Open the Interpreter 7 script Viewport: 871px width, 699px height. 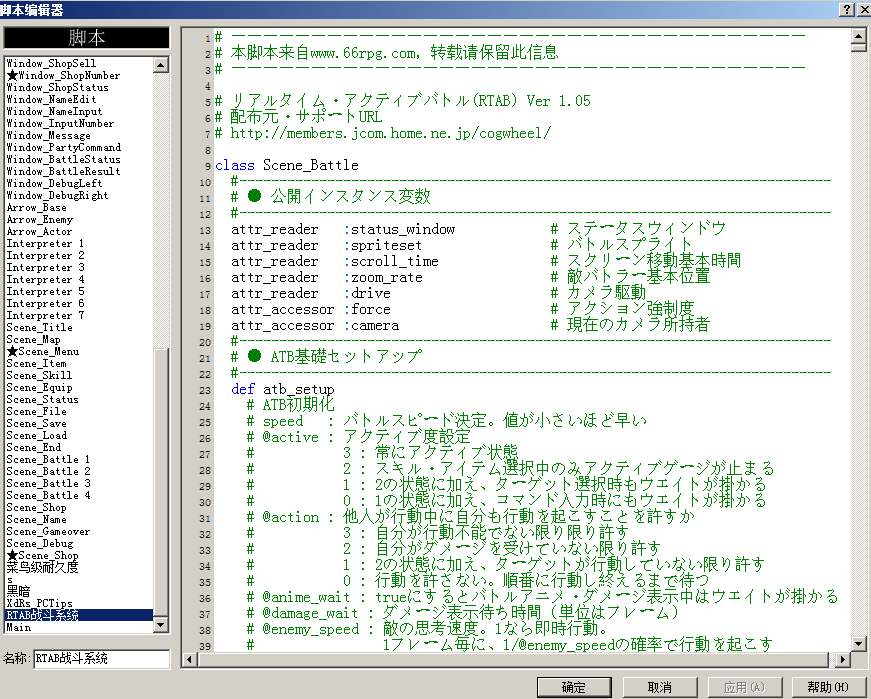tap(79, 315)
